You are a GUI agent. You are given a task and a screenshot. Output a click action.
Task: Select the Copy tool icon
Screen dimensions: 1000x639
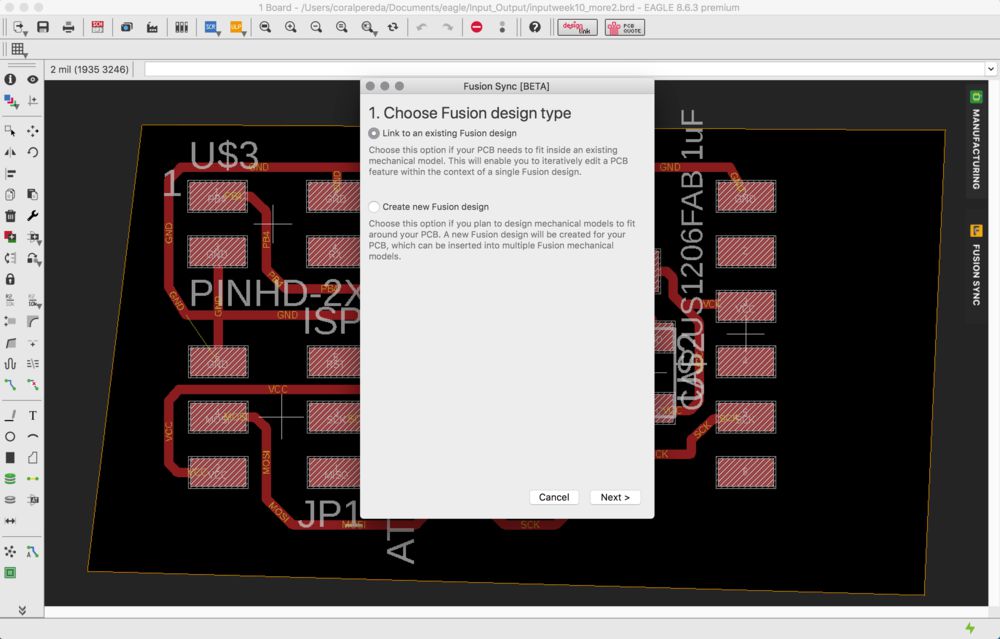(10, 195)
